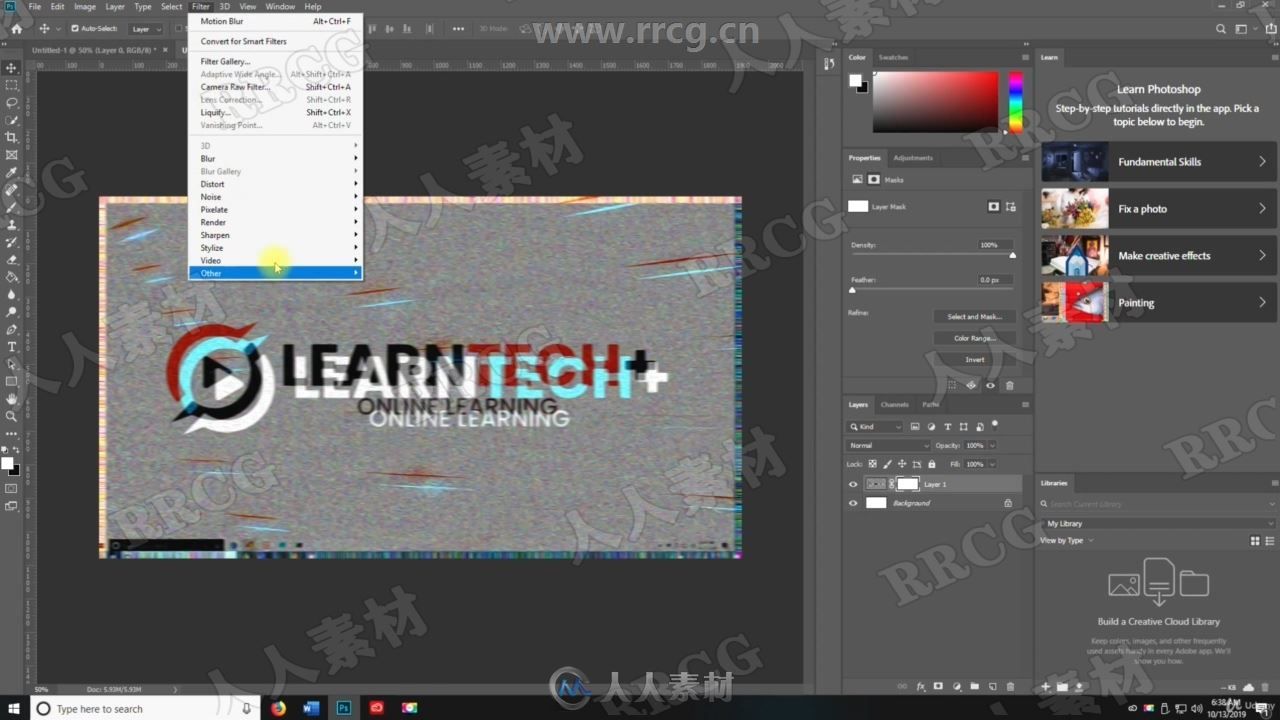The height and width of the screenshot is (720, 1280).
Task: Select the Pen tool
Action: click(12, 329)
